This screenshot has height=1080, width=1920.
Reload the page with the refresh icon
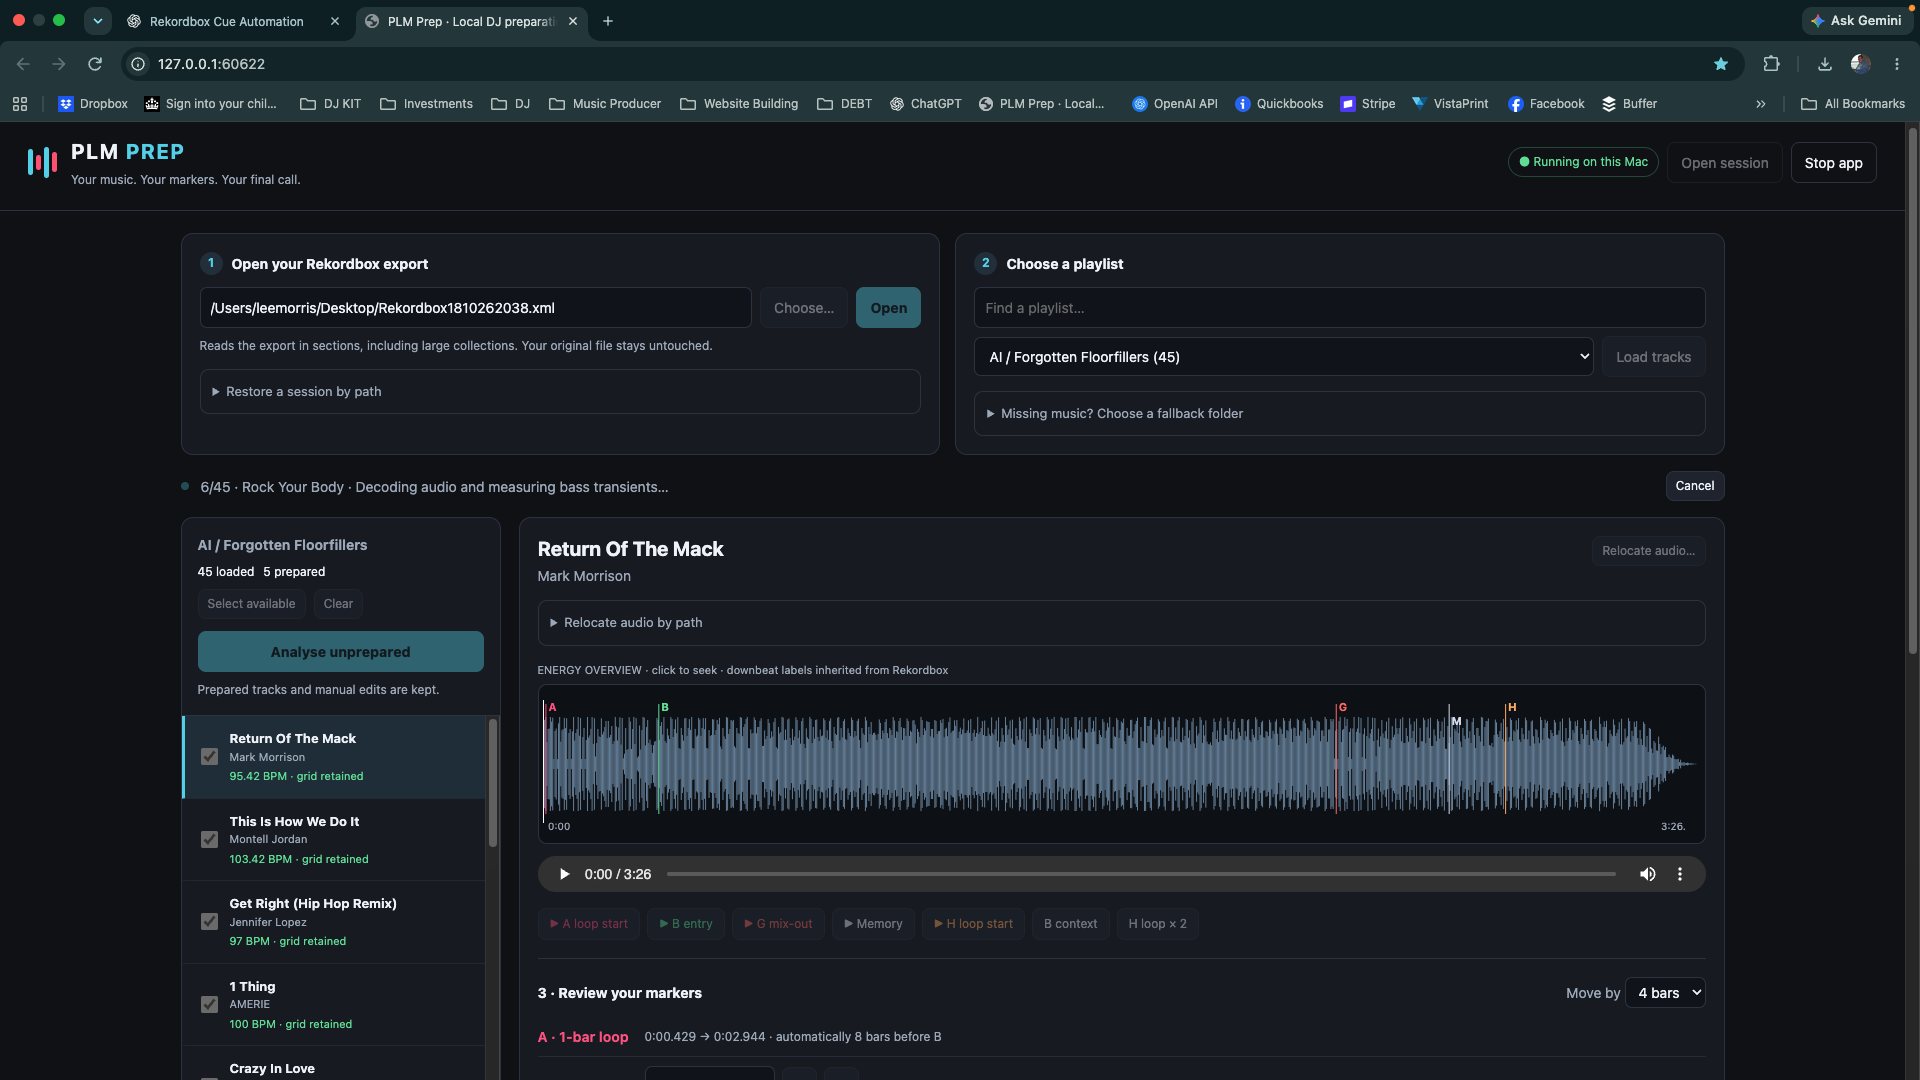pyautogui.click(x=95, y=64)
